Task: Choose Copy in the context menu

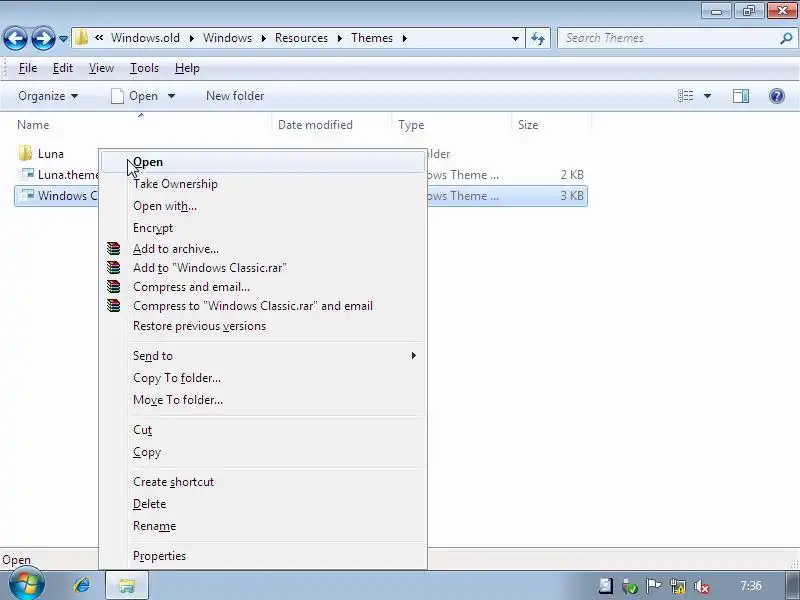Action: click(x=263, y=452)
